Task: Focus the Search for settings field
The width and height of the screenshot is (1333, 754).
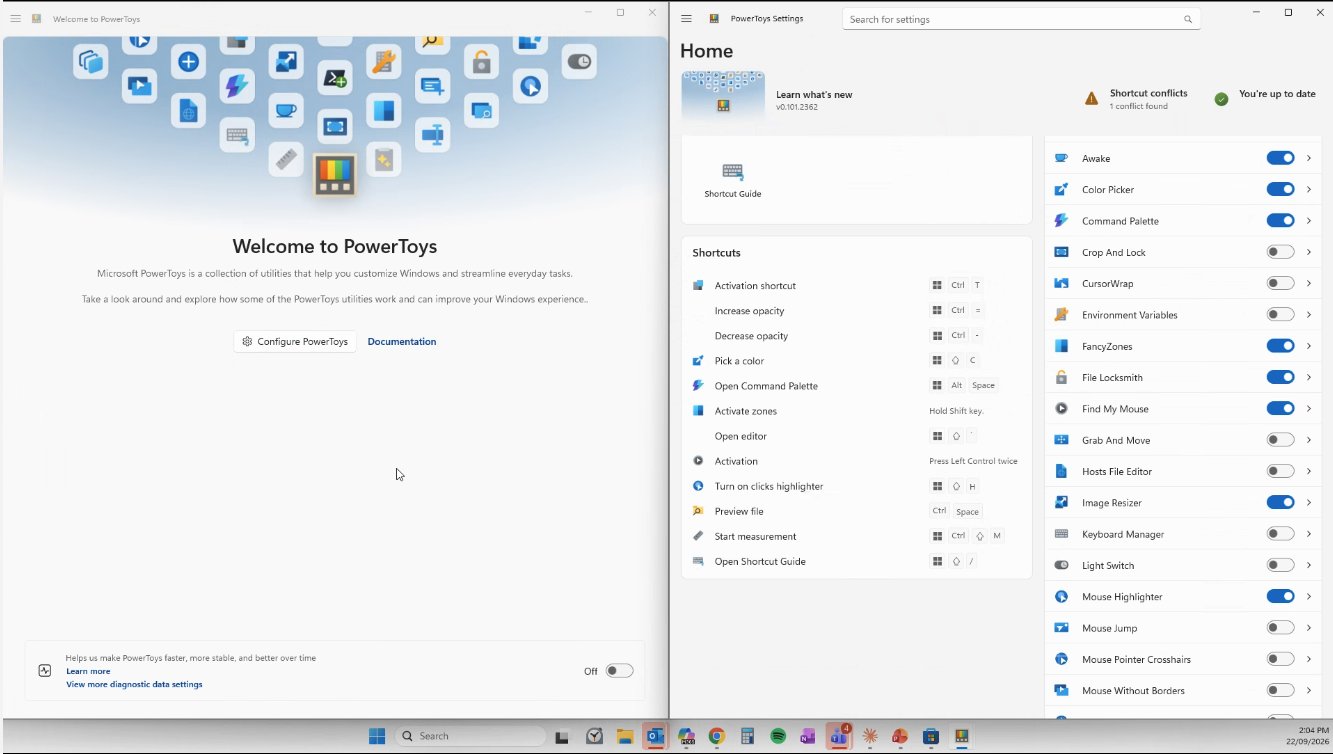Action: [x=1021, y=19]
